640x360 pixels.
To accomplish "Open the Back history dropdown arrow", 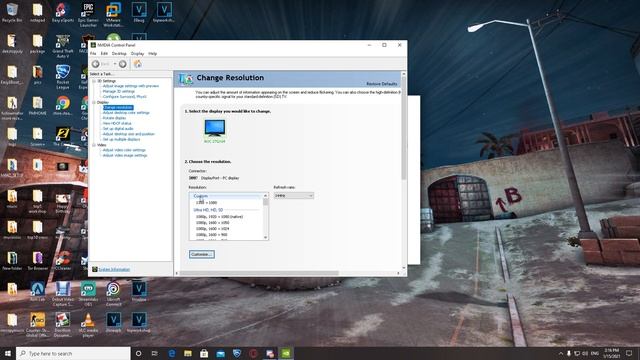I will 115,64.
